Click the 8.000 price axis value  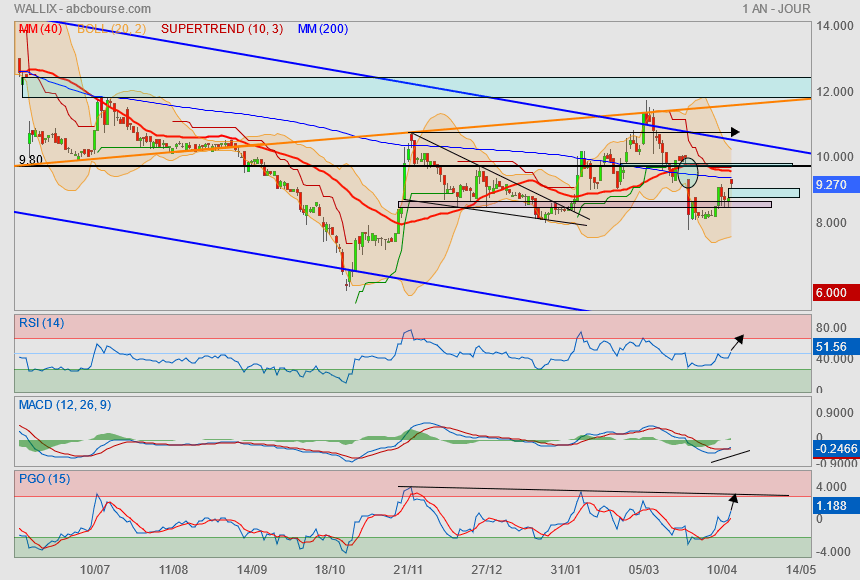[x=831, y=222]
